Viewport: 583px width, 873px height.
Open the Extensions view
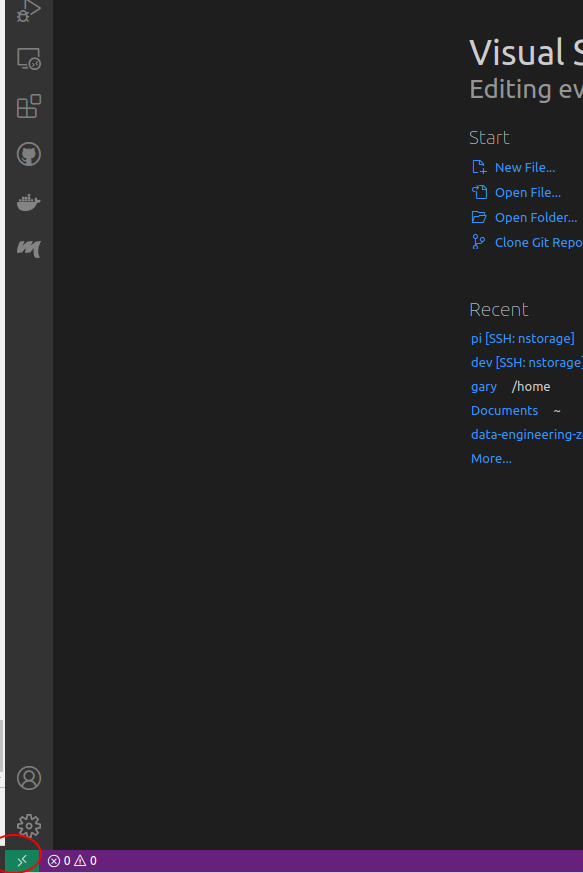[28, 106]
